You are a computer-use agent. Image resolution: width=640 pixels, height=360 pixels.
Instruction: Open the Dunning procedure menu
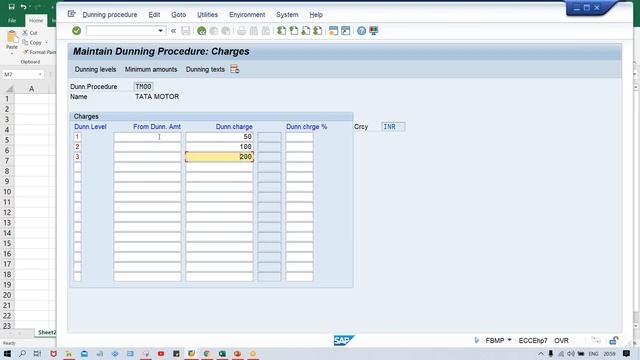pyautogui.click(x=110, y=15)
